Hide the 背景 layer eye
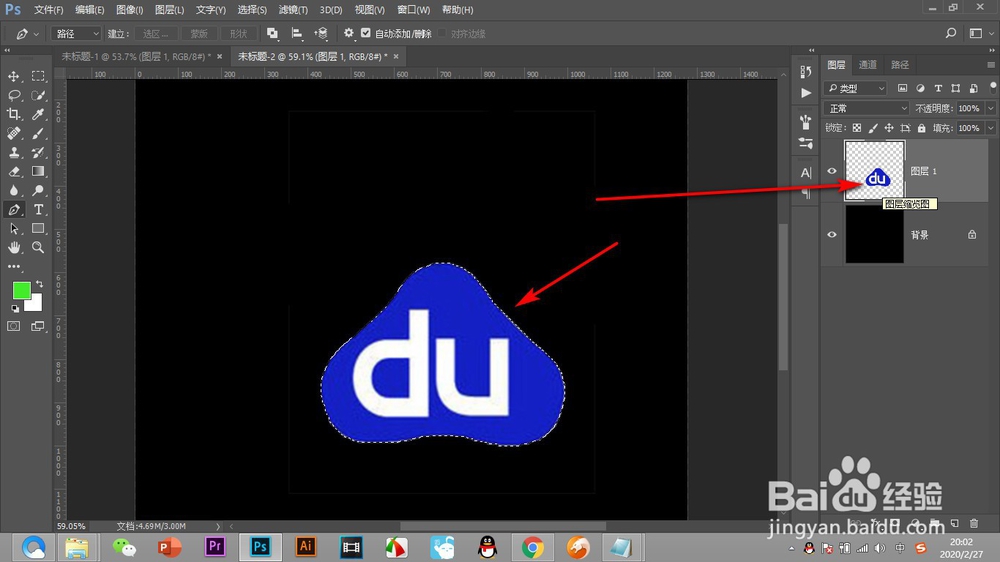The image size is (1000, 562). tap(832, 235)
